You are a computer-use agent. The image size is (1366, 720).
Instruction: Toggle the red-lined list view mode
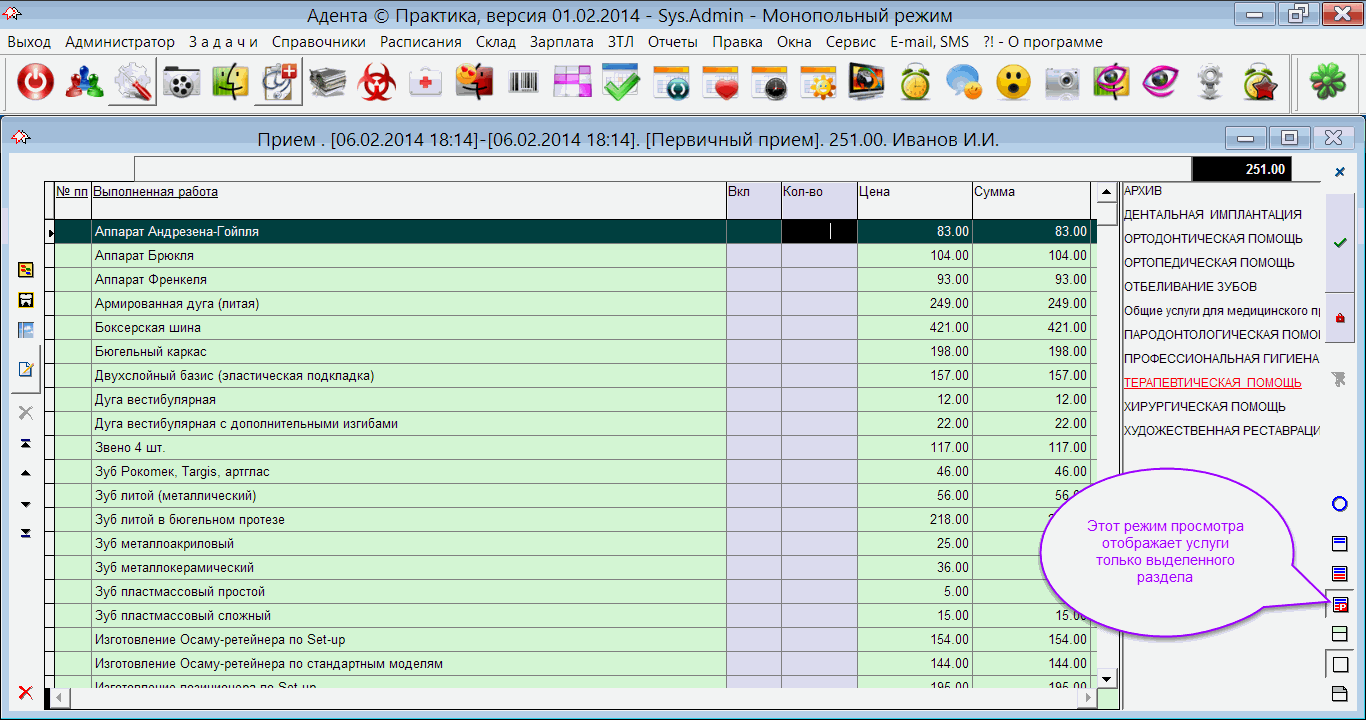[1340, 574]
